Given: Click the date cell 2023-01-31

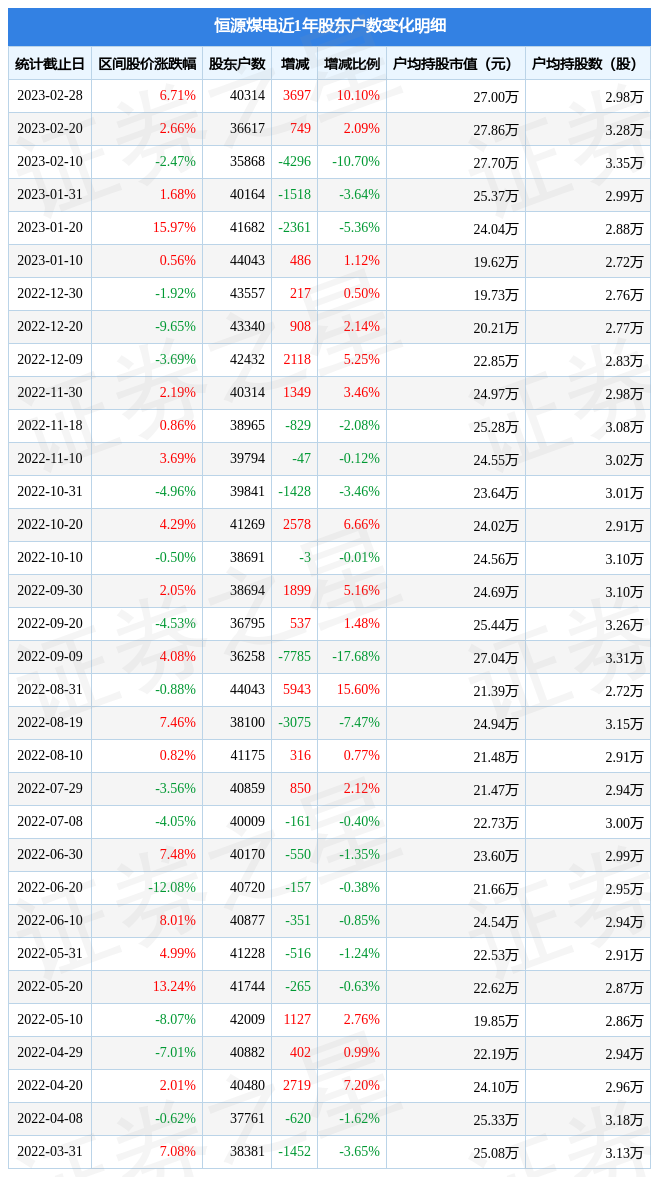Looking at the screenshot, I should pos(50,194).
